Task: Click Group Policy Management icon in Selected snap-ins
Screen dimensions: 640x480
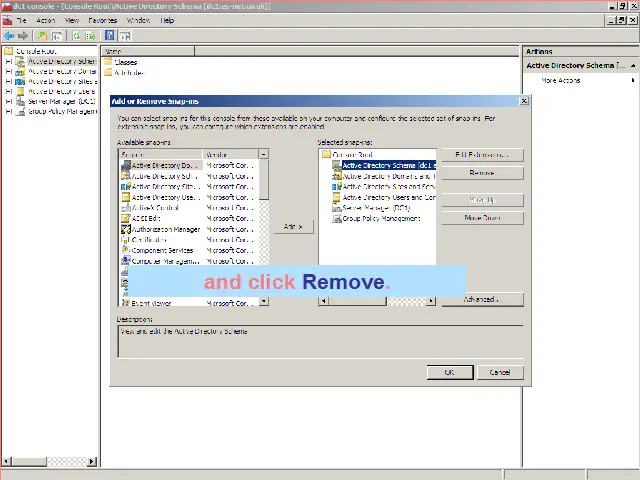Action: (x=336, y=218)
